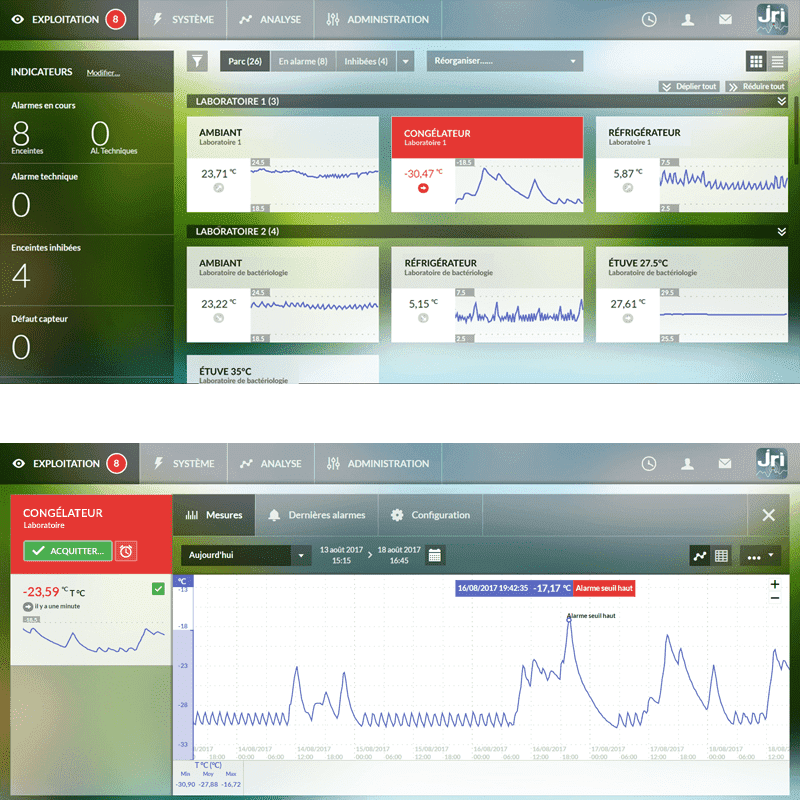Switch to grid view of sensors

tap(756, 61)
